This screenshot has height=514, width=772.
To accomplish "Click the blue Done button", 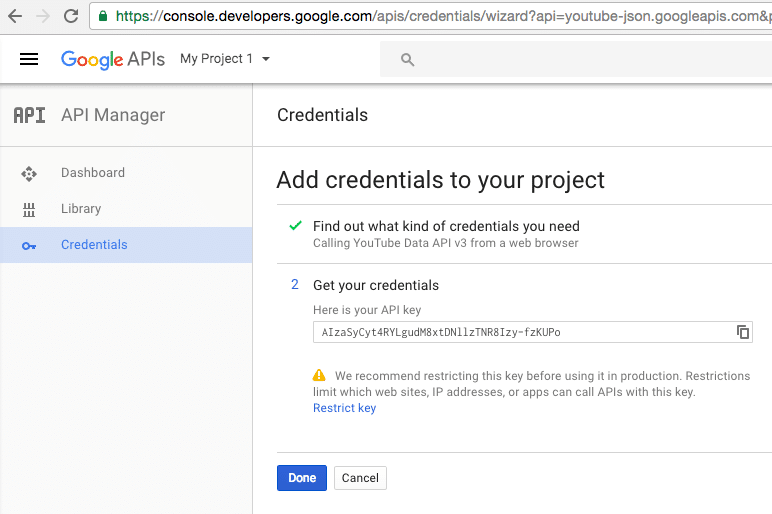I will 302,478.
